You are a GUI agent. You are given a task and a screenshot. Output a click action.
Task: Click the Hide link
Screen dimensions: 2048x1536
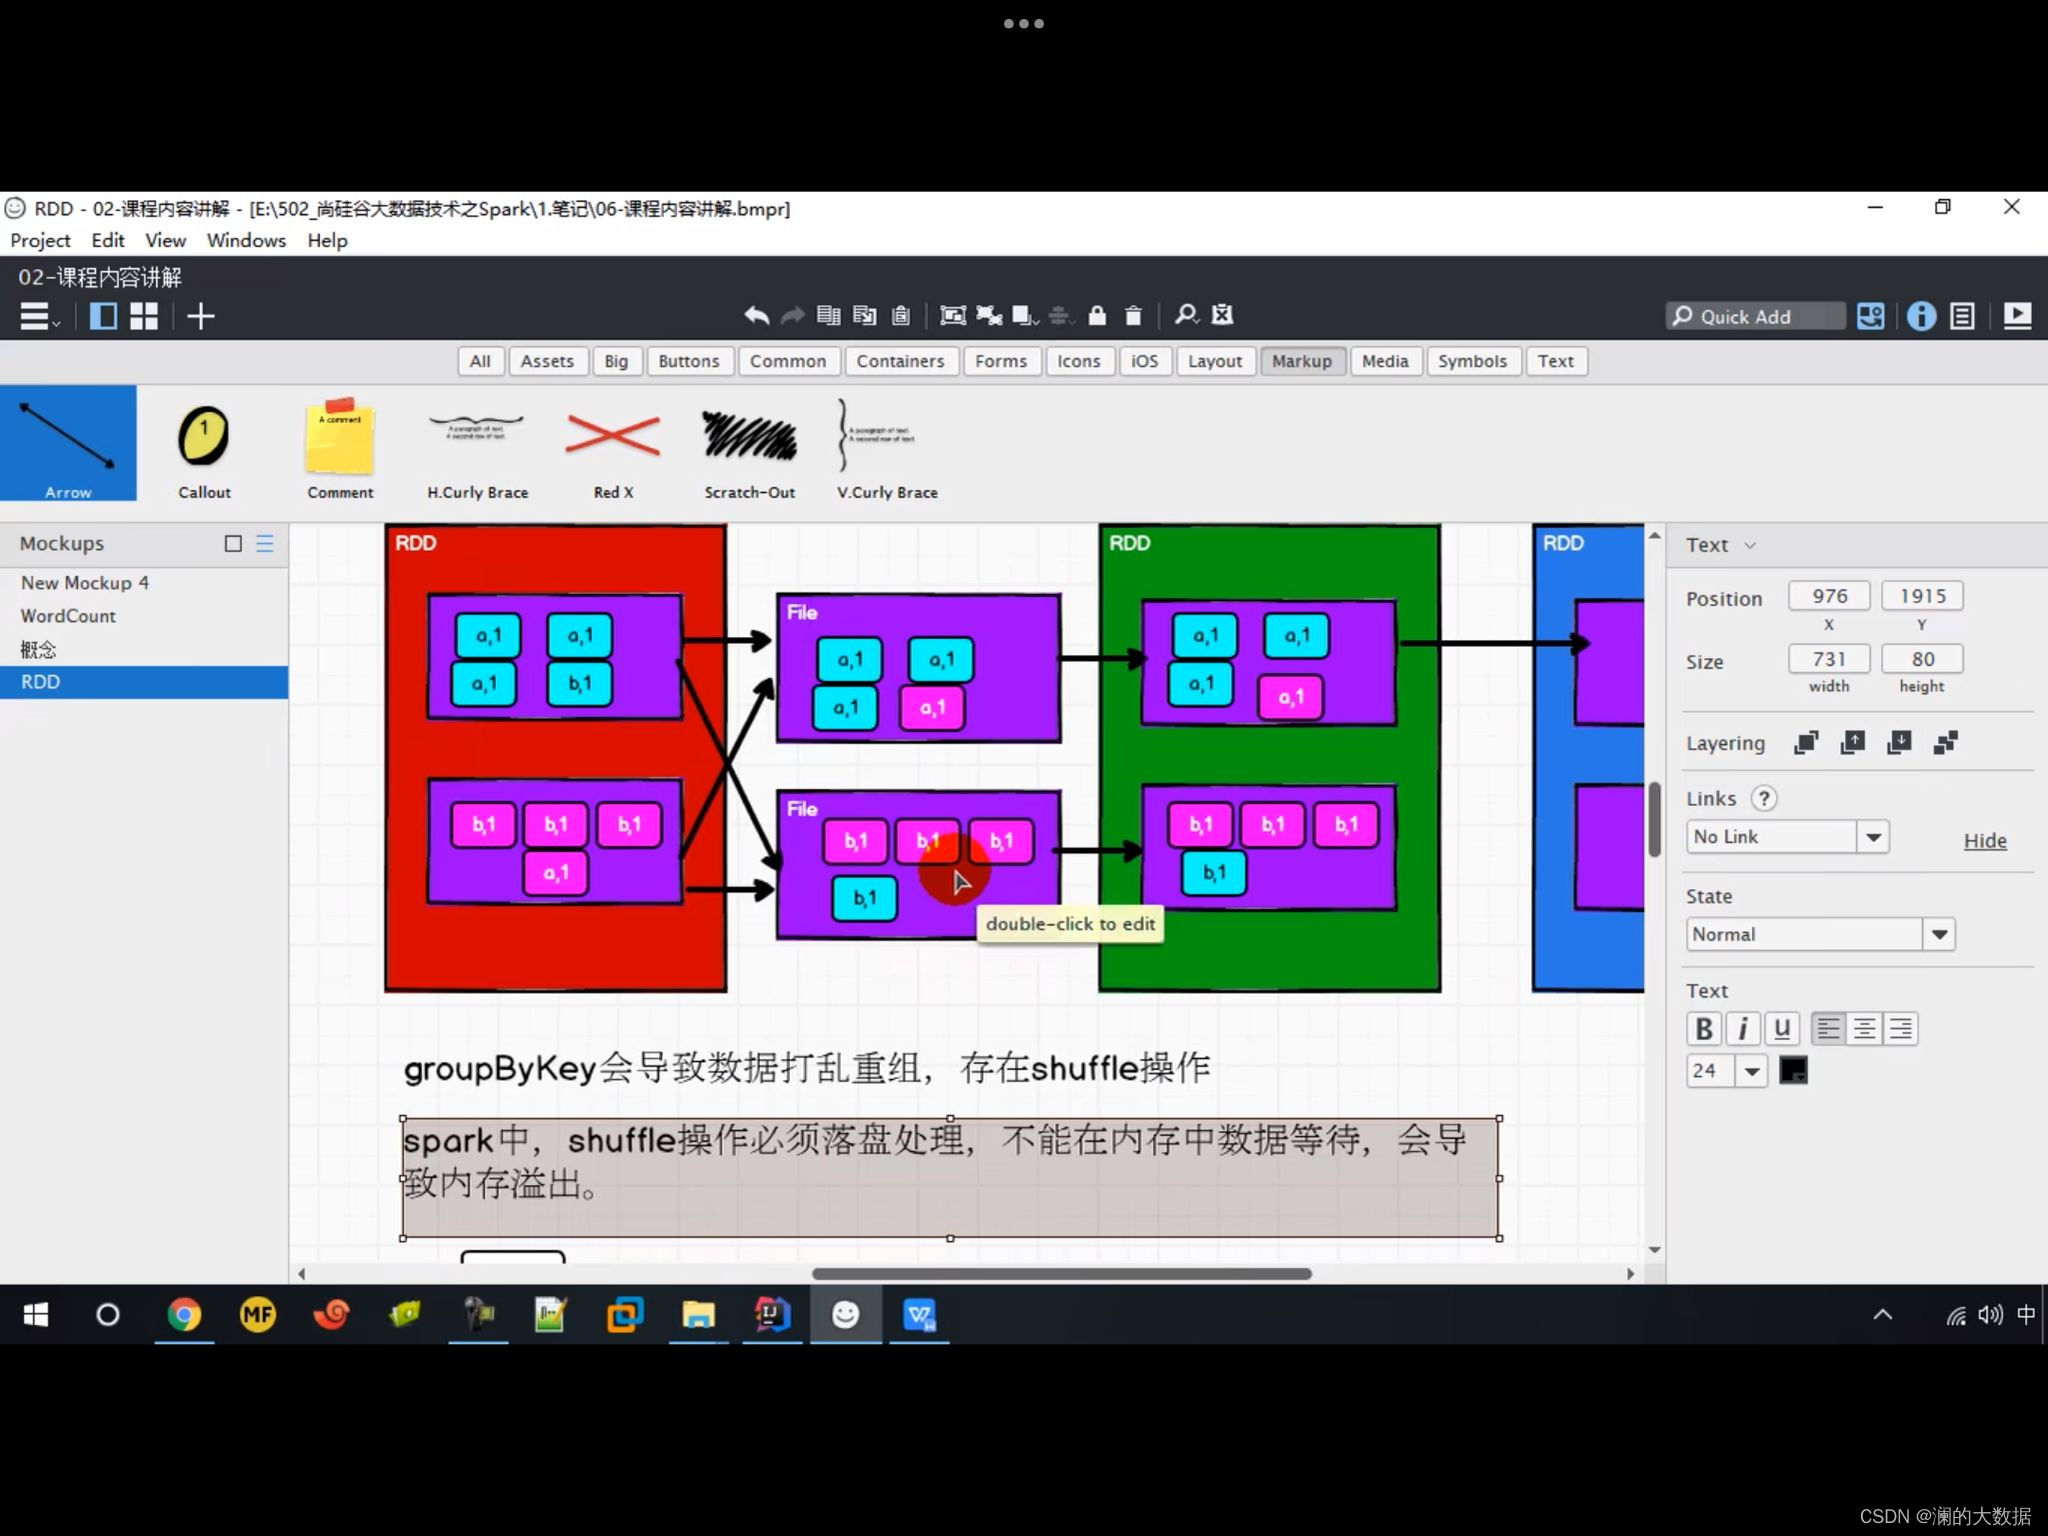(1984, 841)
